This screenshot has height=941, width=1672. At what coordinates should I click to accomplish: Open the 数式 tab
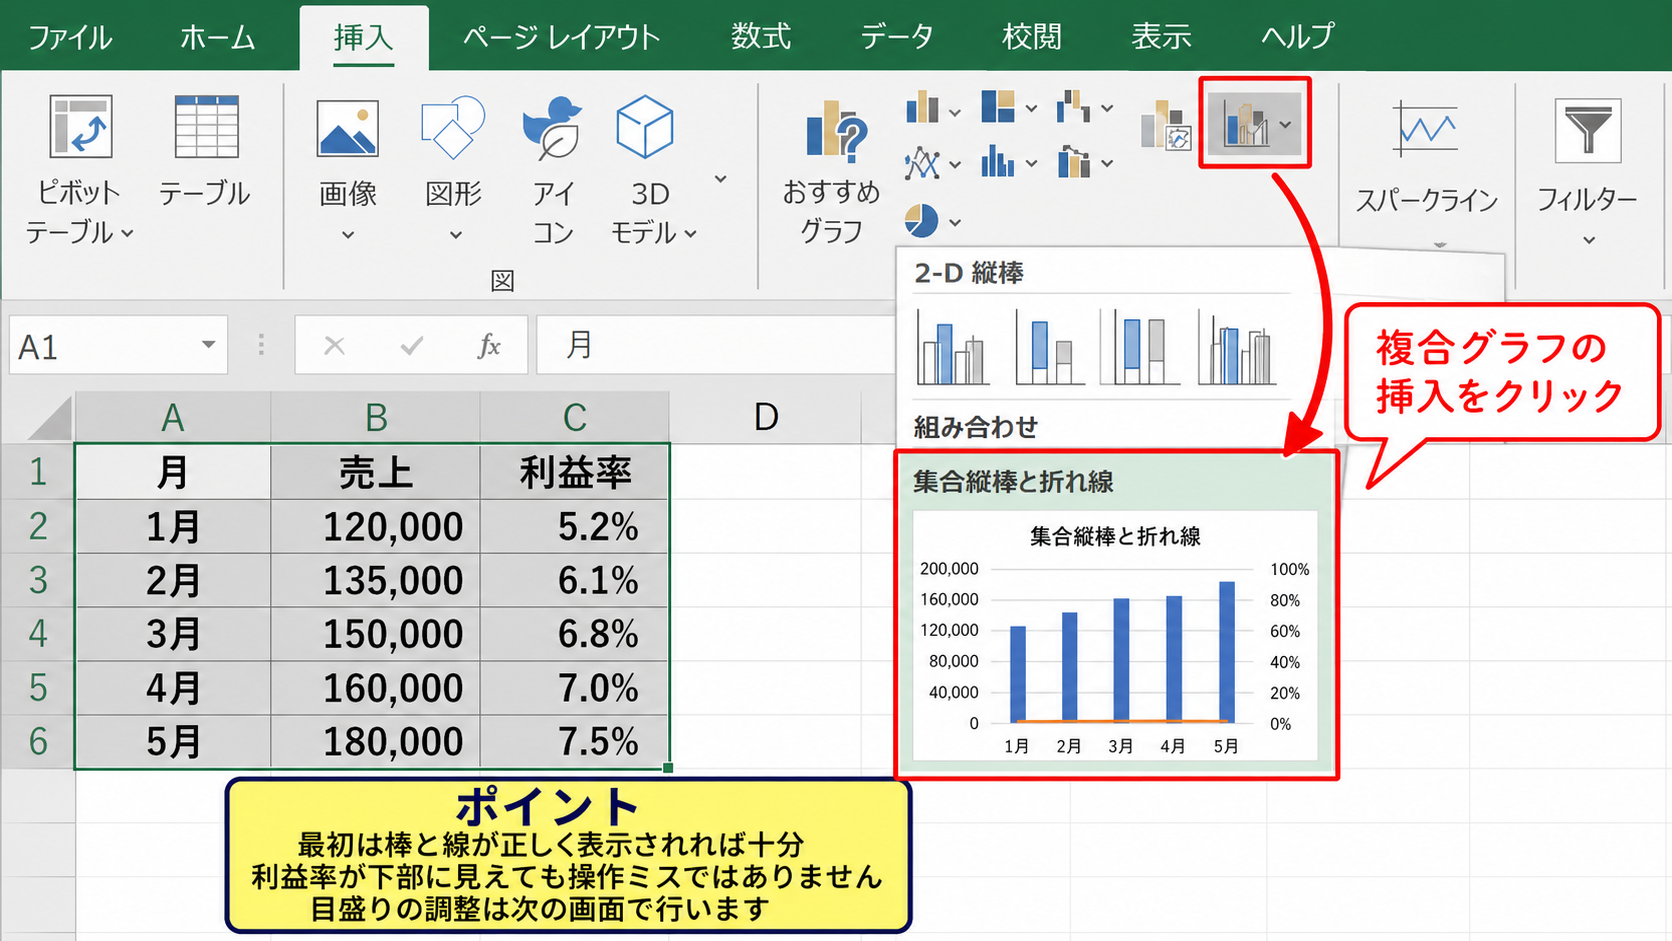click(x=761, y=37)
